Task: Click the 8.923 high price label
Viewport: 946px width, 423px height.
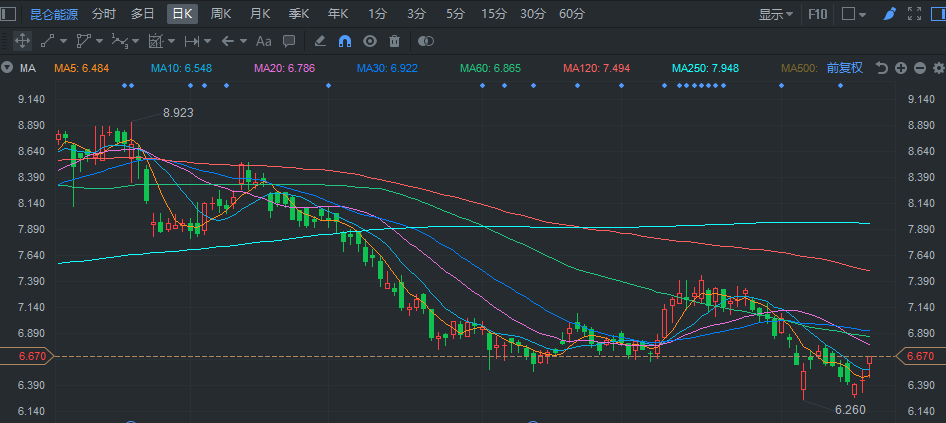Action: click(178, 112)
